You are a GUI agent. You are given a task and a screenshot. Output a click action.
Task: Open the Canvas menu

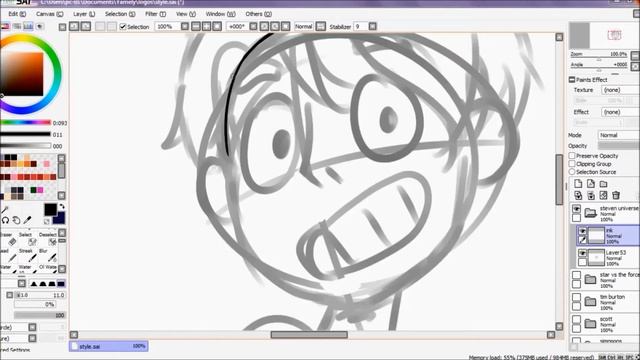coord(49,14)
